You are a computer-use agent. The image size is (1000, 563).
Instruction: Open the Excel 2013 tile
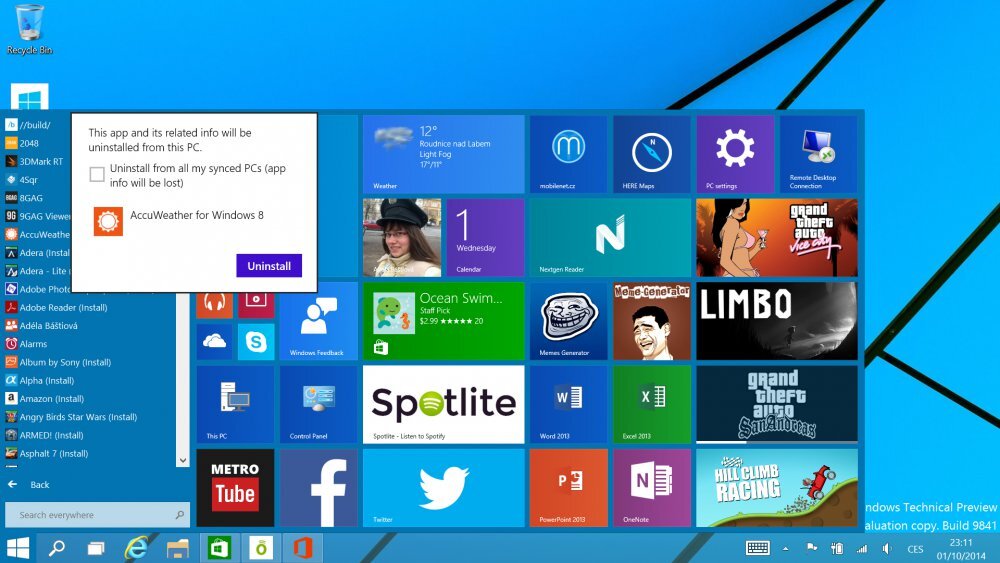coord(652,404)
